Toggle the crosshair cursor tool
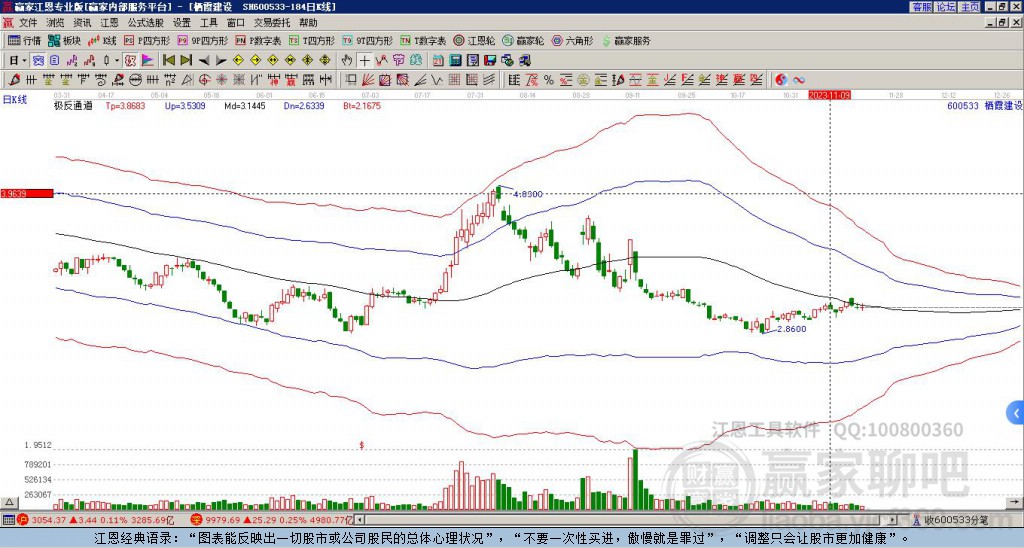 364,60
